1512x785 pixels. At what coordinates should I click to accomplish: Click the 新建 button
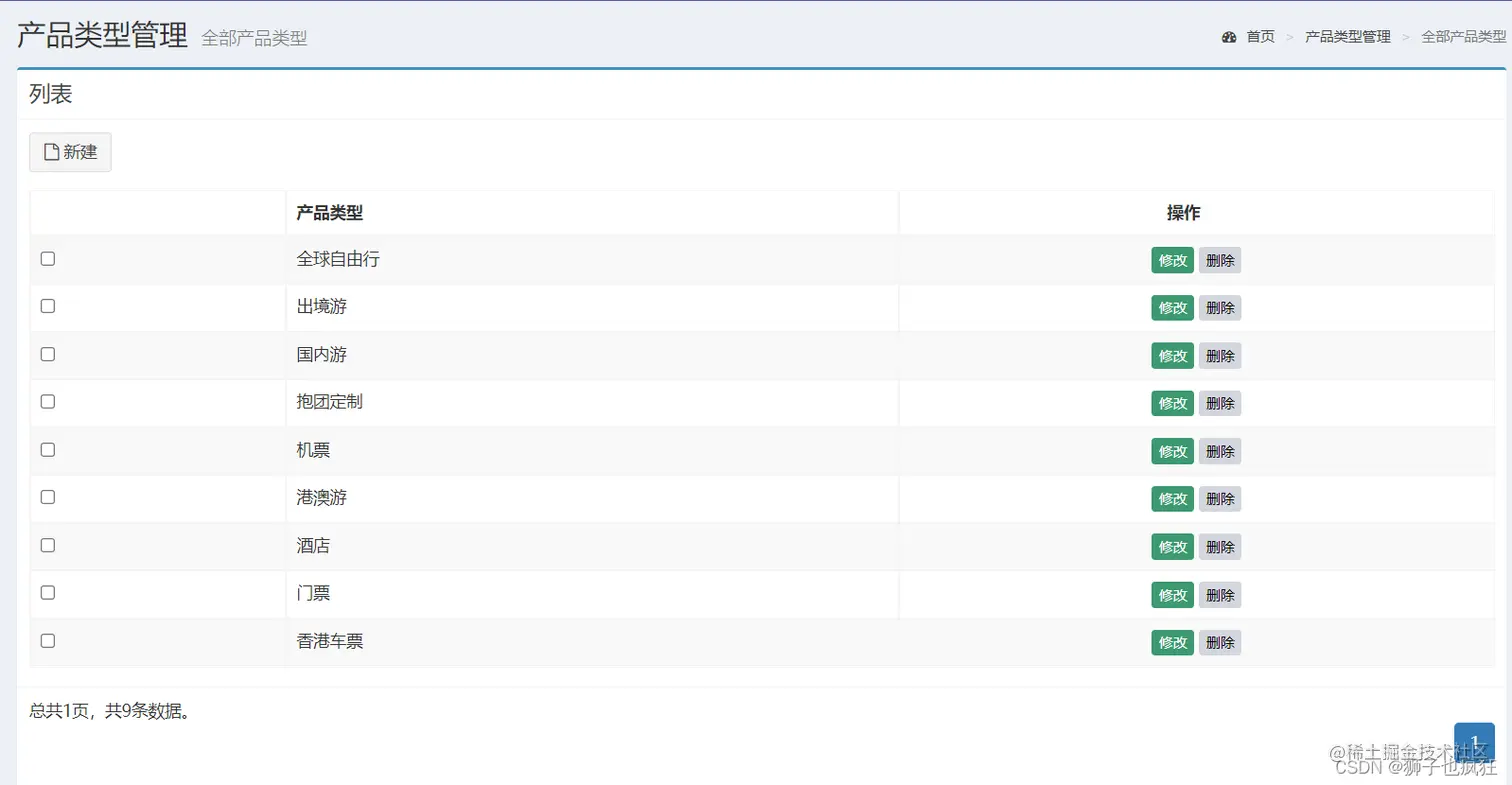tap(70, 152)
